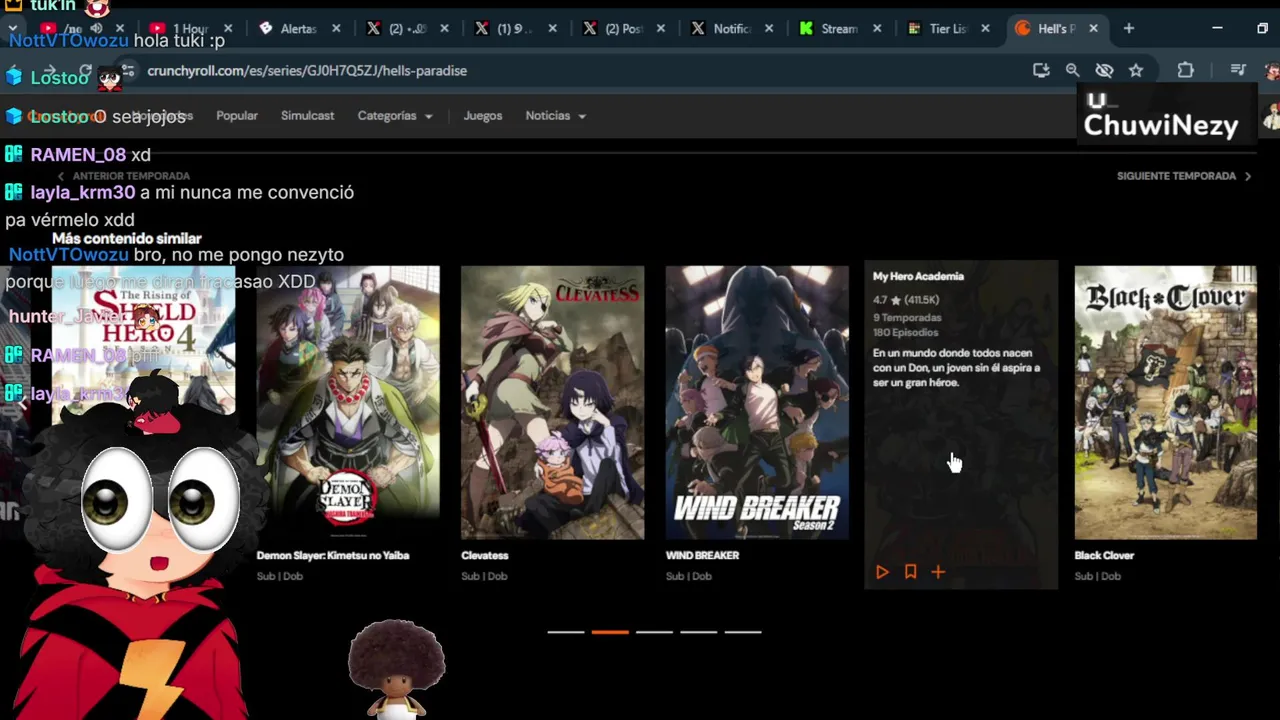The height and width of the screenshot is (720, 1280).
Task: Bookmark this page with the star icon
Action: [x=1136, y=70]
